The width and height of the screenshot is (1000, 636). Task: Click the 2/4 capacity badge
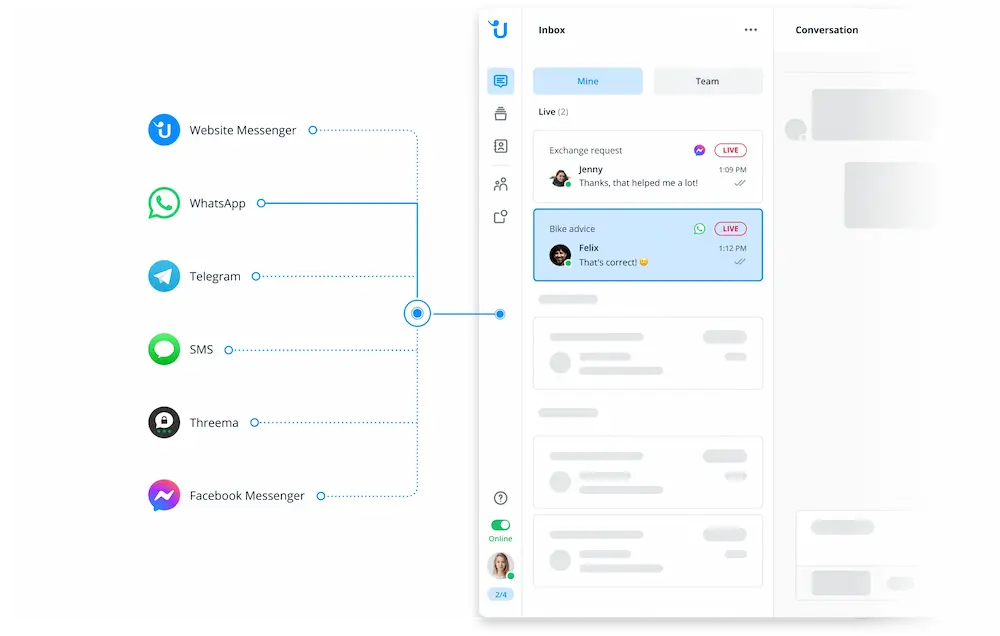[x=500, y=593]
